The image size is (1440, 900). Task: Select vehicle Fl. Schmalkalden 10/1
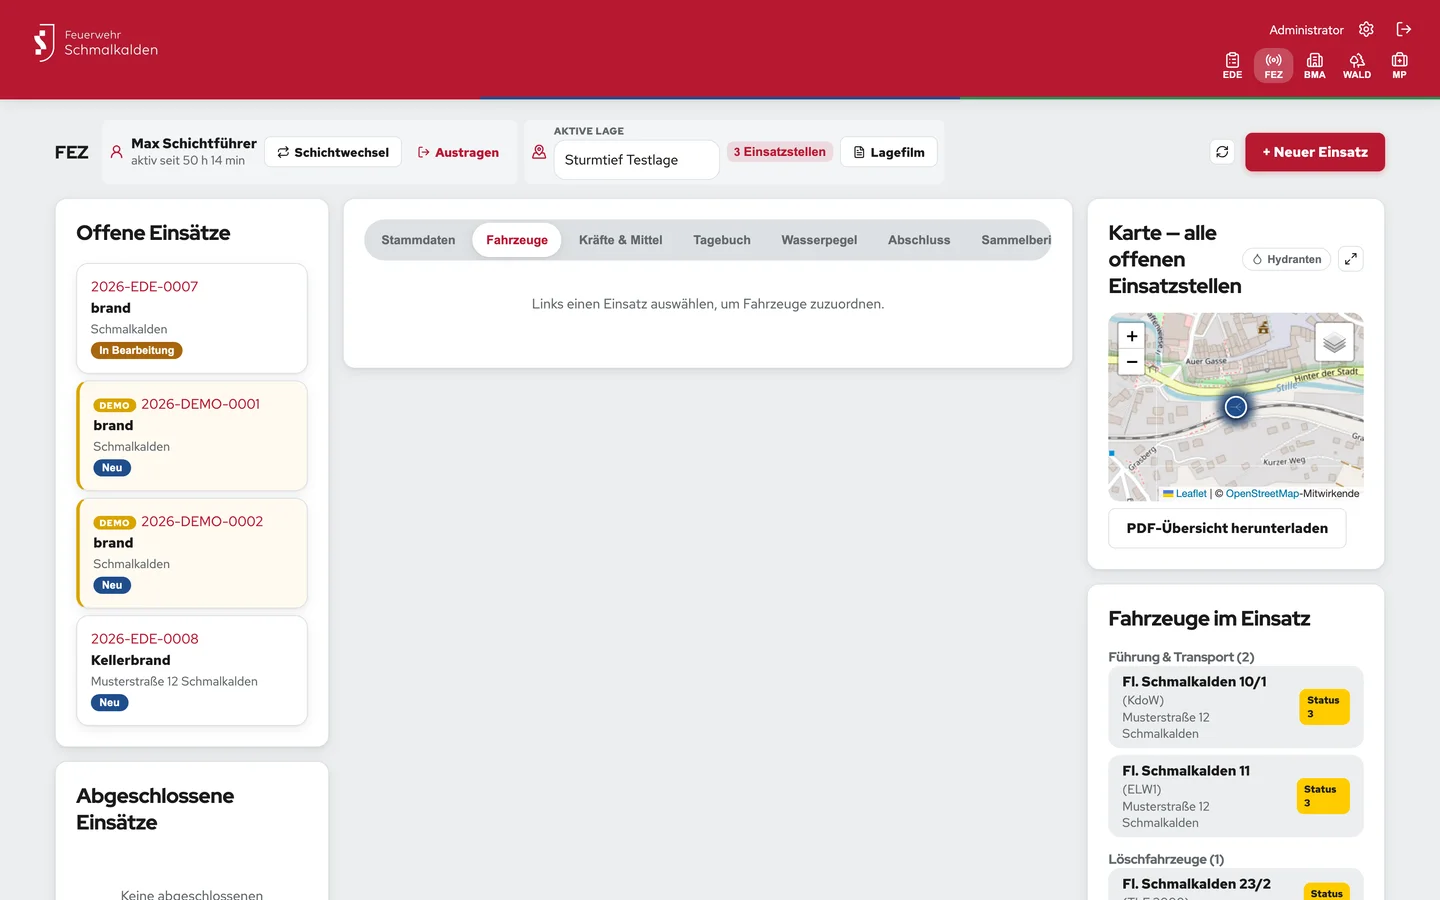pos(1236,707)
